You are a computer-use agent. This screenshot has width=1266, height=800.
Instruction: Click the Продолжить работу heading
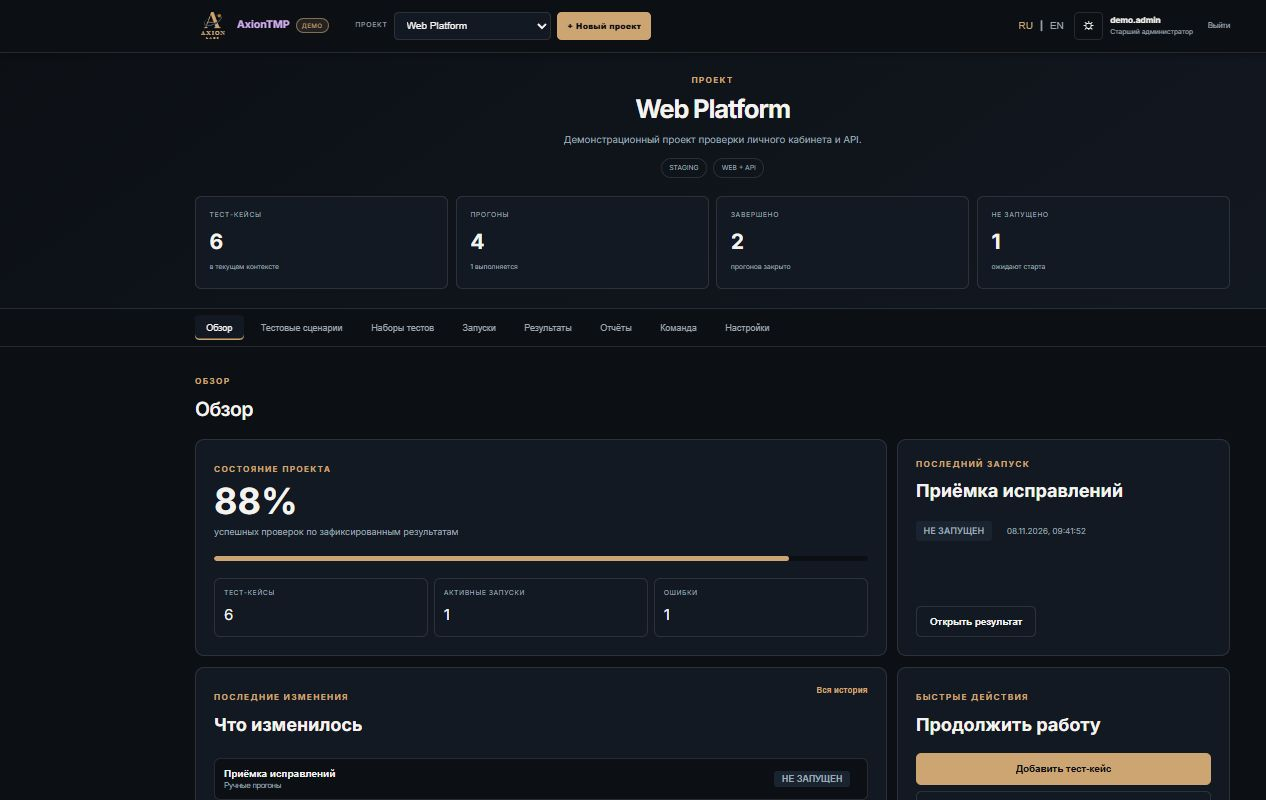[x=1008, y=725]
